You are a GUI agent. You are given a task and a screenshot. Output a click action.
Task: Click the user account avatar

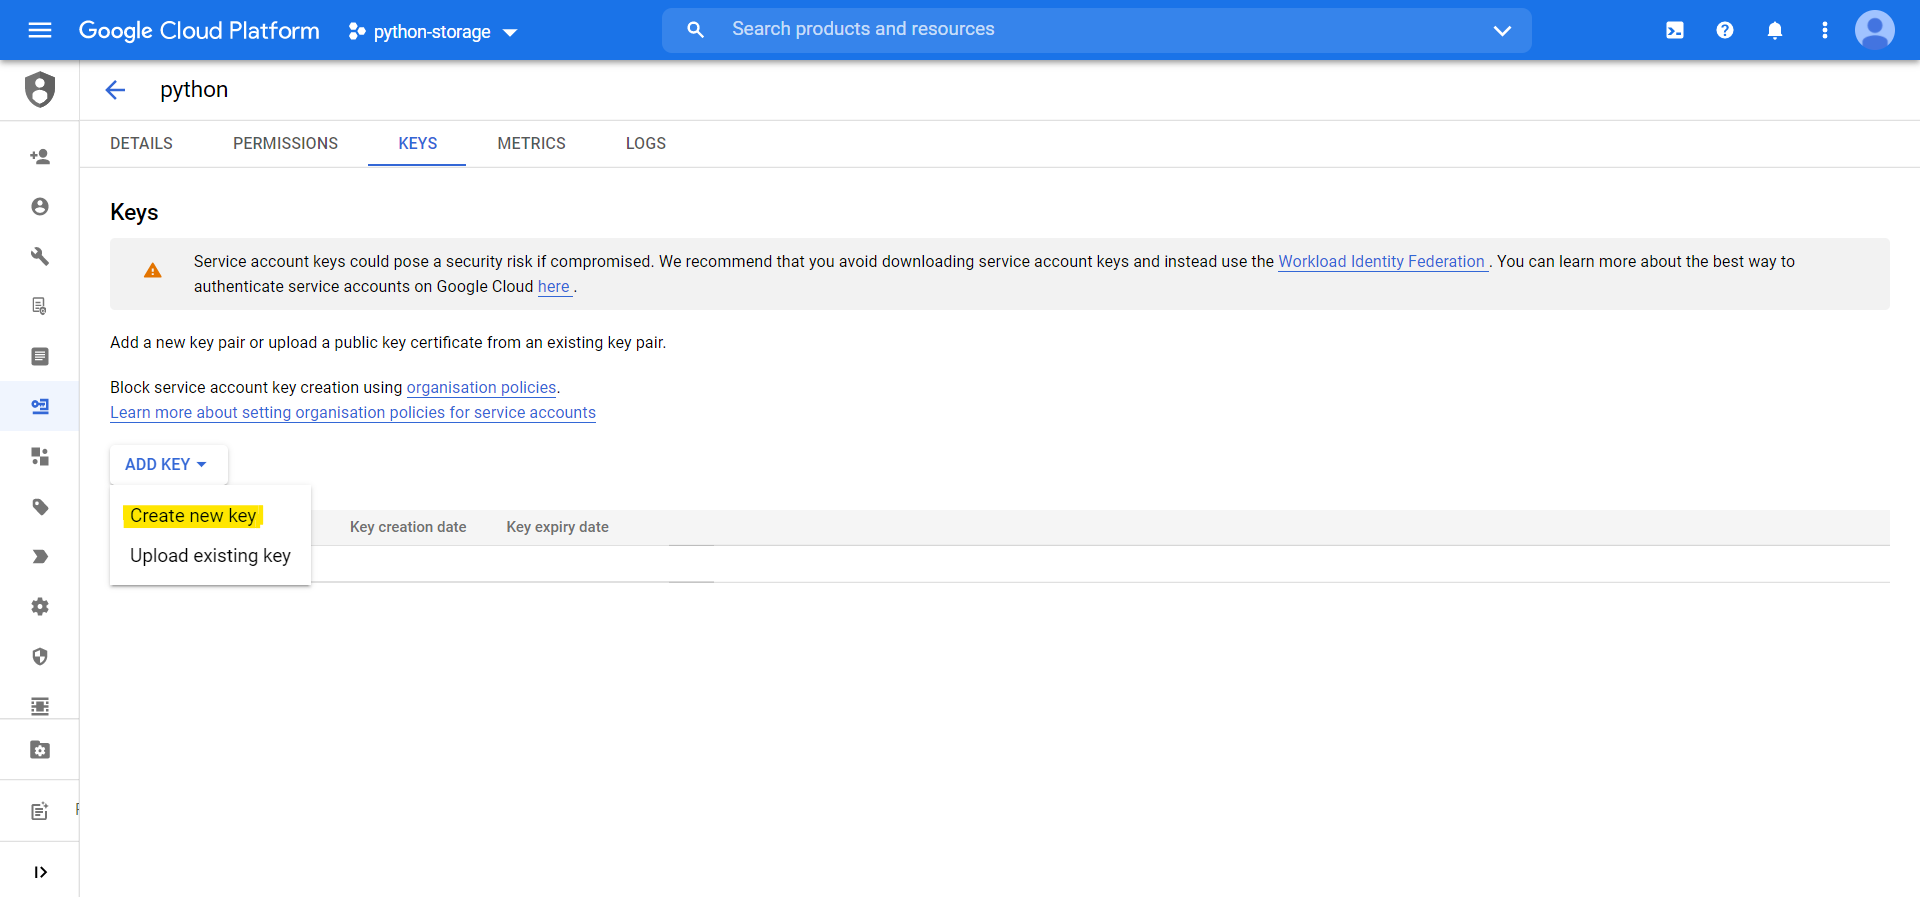1874,30
